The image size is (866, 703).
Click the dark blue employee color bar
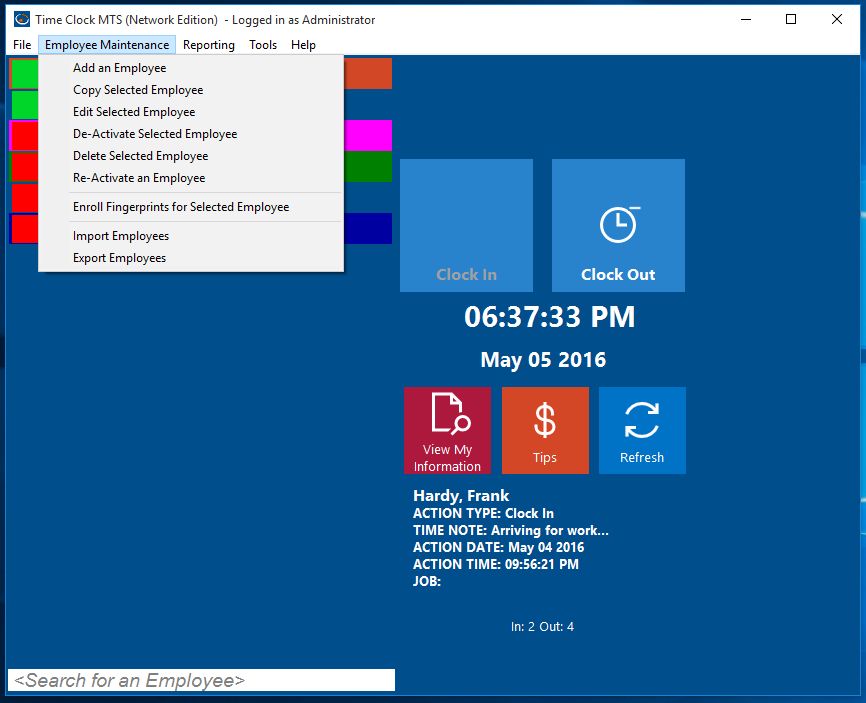[368, 229]
